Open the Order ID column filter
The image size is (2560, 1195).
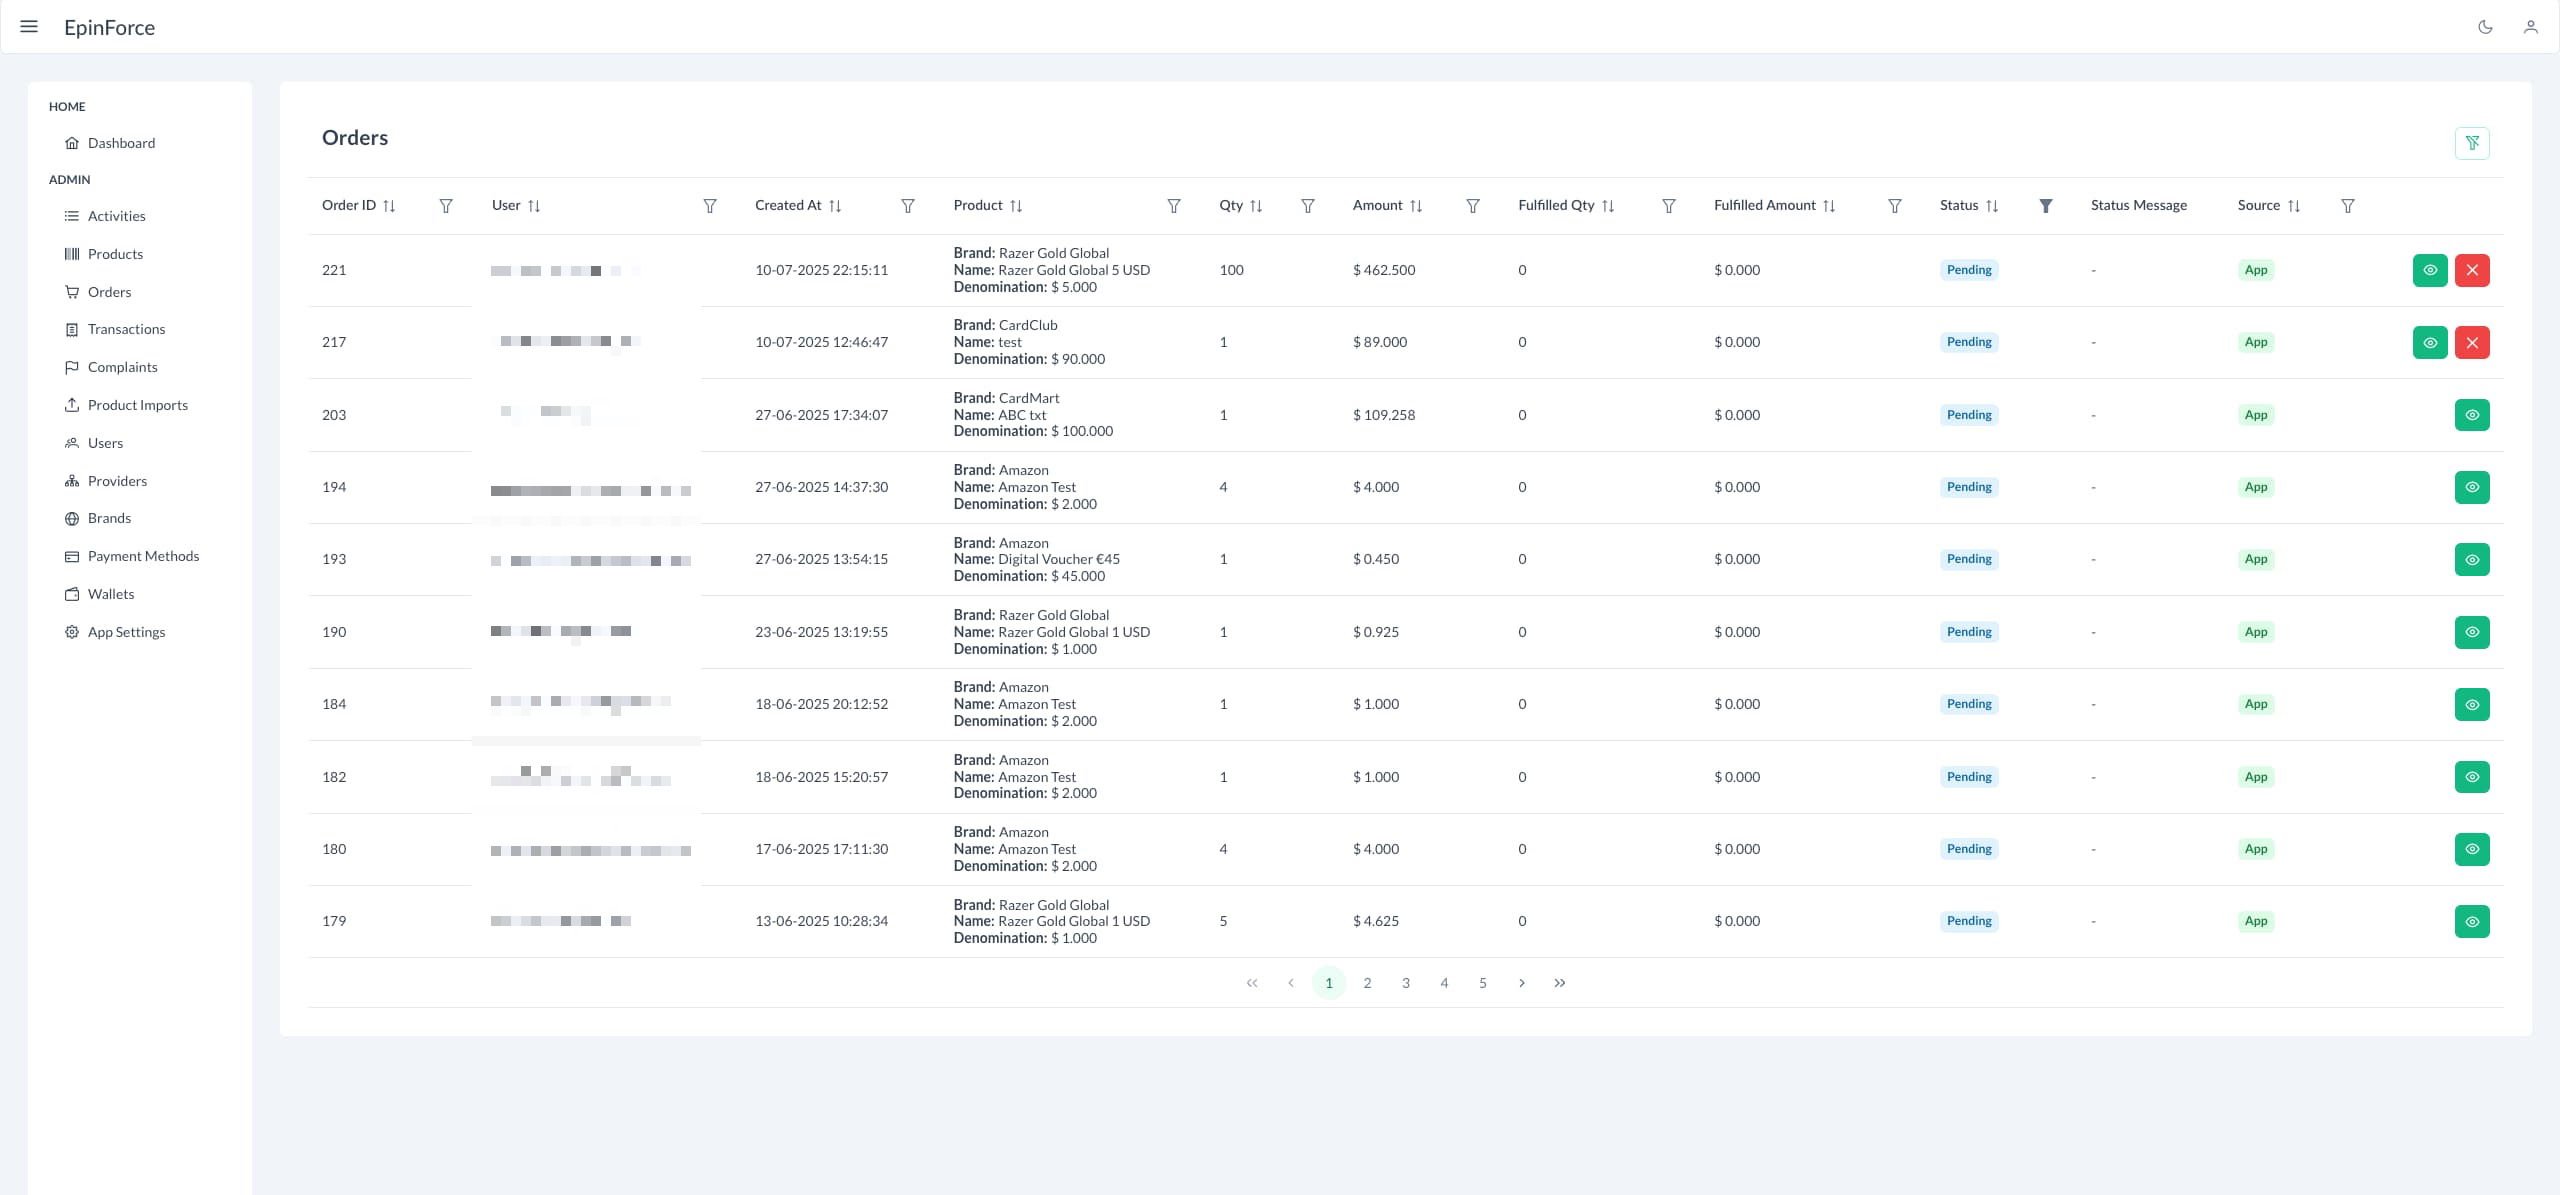446,206
